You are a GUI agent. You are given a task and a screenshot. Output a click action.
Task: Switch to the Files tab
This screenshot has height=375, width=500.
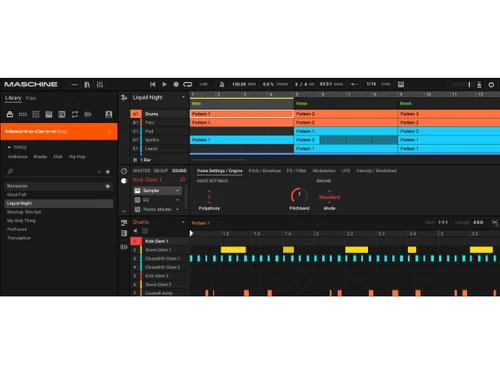click(31, 98)
